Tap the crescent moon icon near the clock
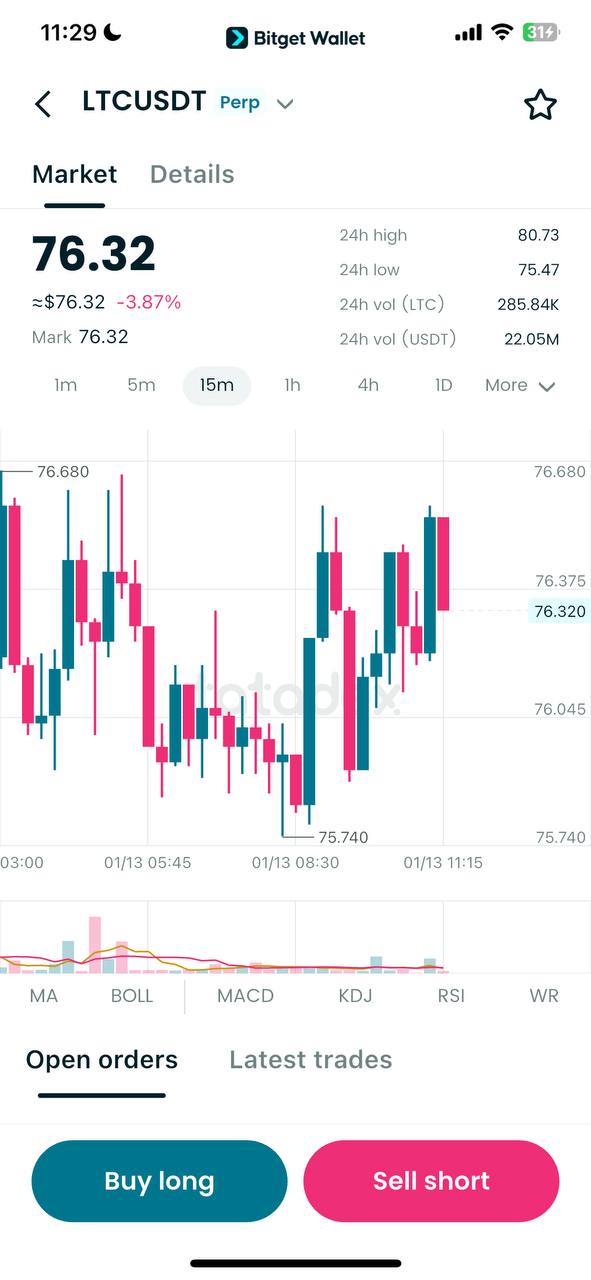 (x=113, y=31)
